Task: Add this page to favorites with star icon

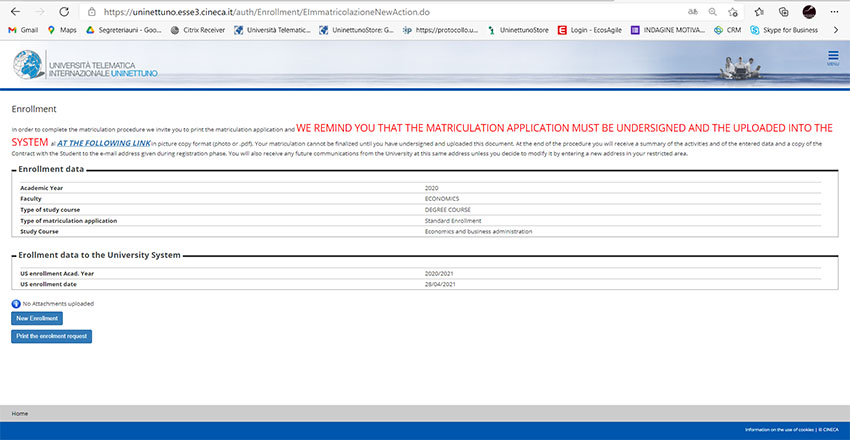Action: (733, 11)
